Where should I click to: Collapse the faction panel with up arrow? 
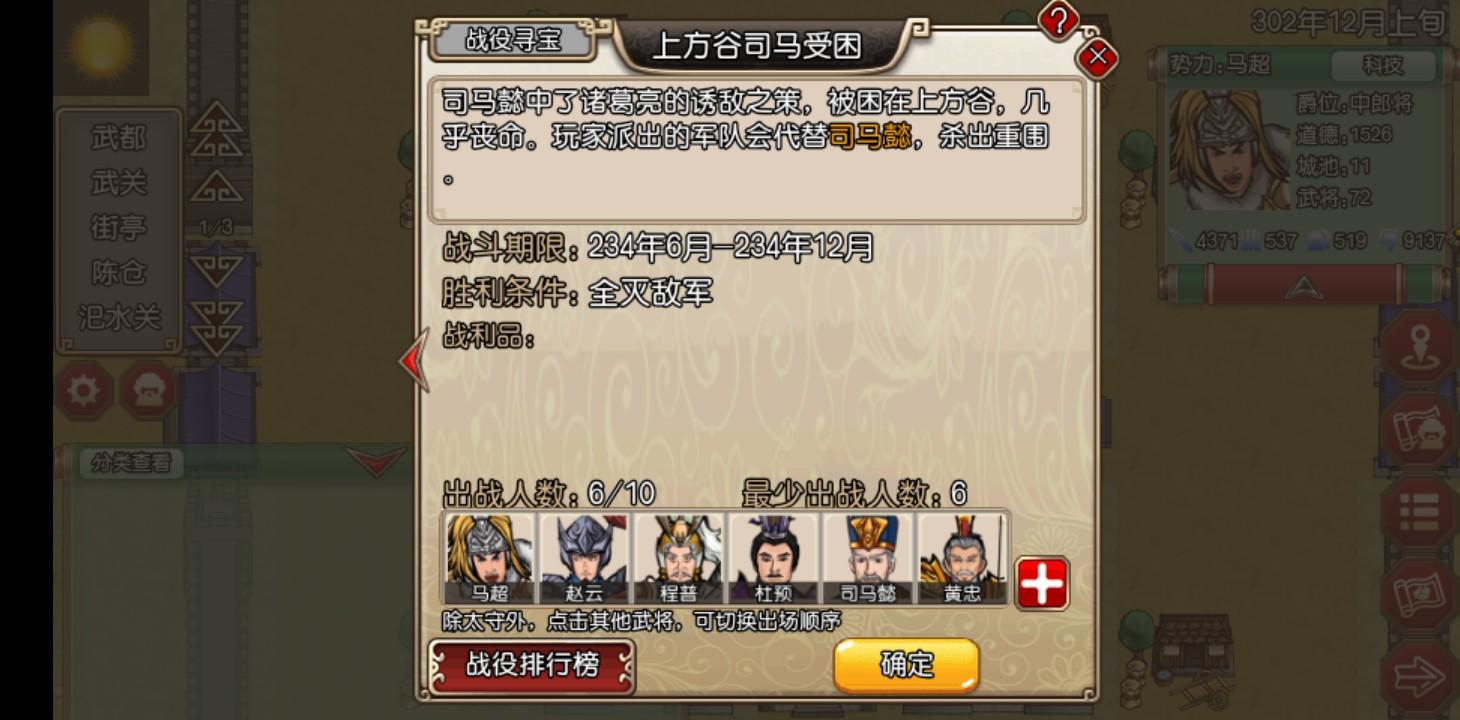coord(1303,287)
